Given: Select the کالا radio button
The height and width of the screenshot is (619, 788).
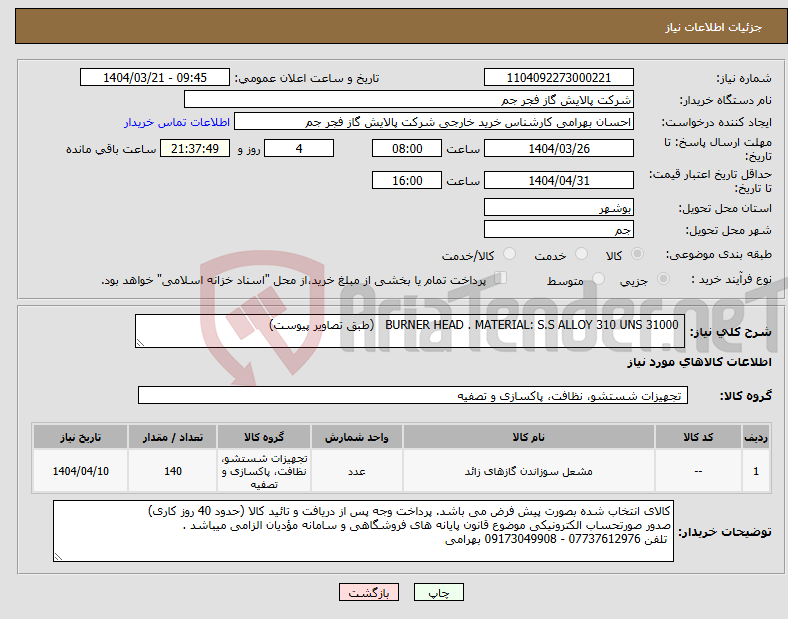Looking at the screenshot, I should [x=637, y=254].
